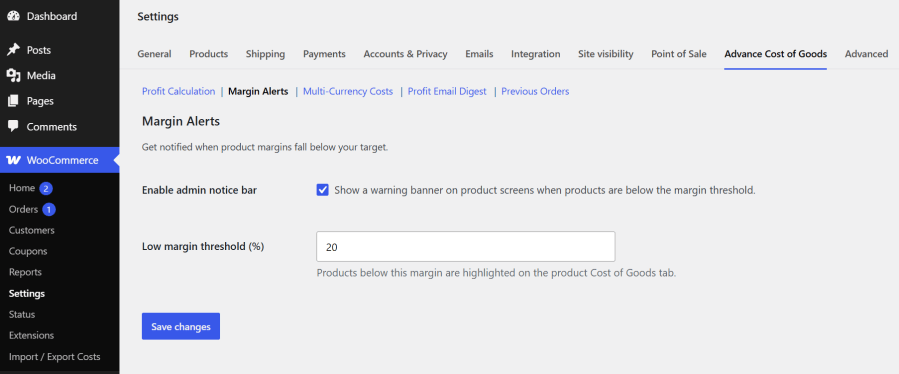Click the Margin Alerts section heading
The height and width of the screenshot is (374, 899).
pyautogui.click(x=181, y=122)
